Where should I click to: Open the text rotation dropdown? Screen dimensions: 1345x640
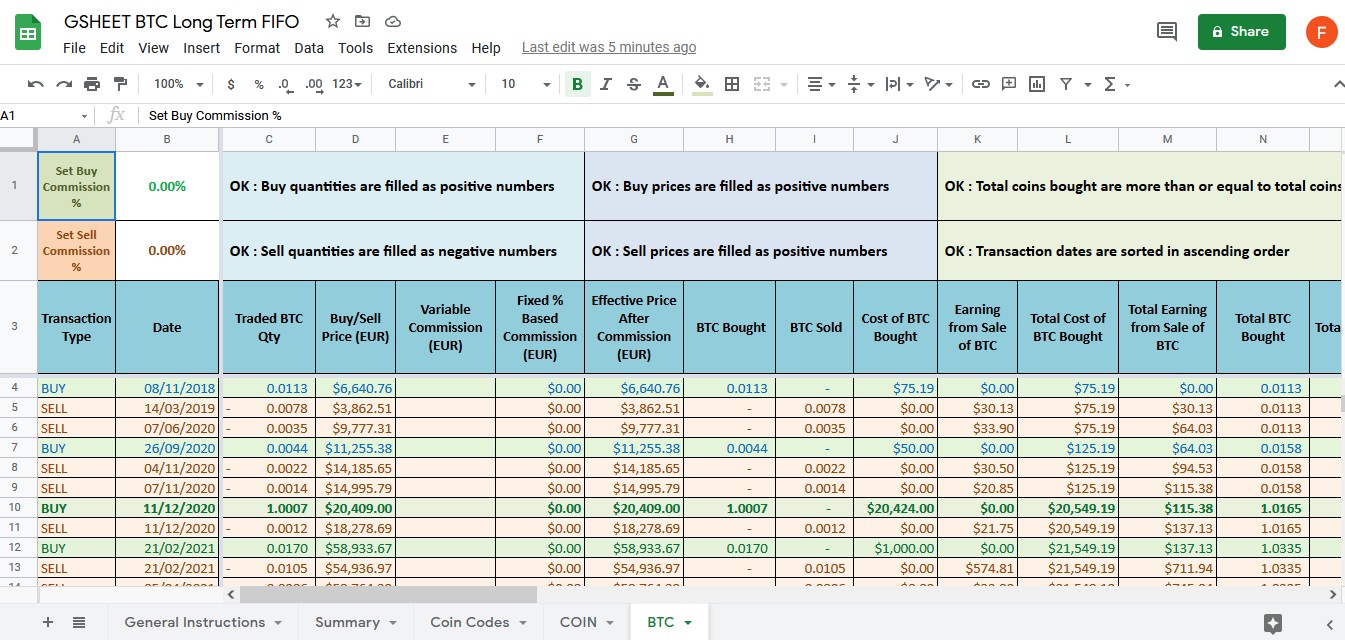[938, 84]
